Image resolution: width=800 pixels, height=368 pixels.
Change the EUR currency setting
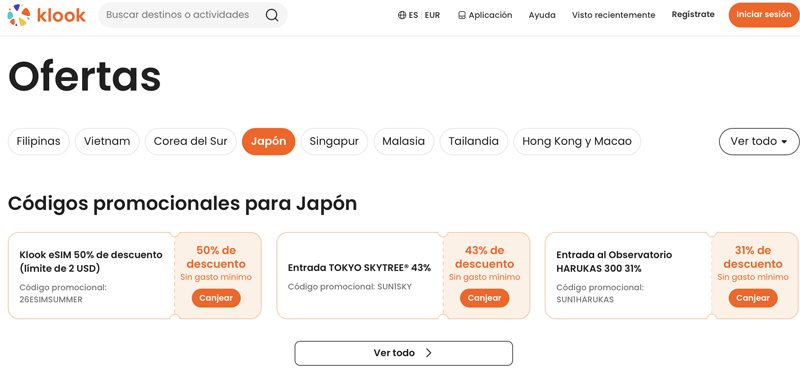[x=432, y=15]
